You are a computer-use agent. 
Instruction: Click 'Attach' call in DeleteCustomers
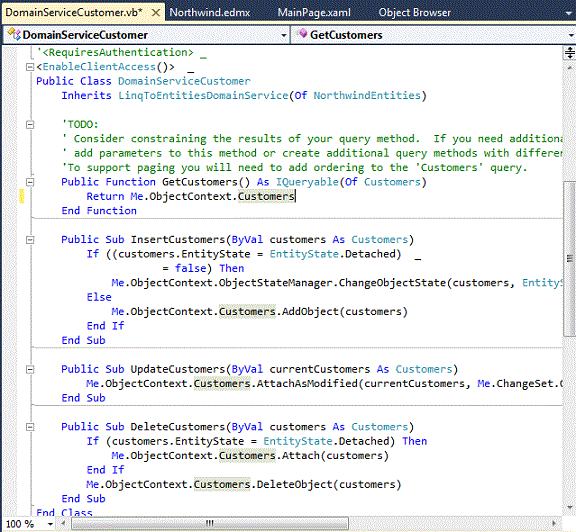click(x=300, y=456)
